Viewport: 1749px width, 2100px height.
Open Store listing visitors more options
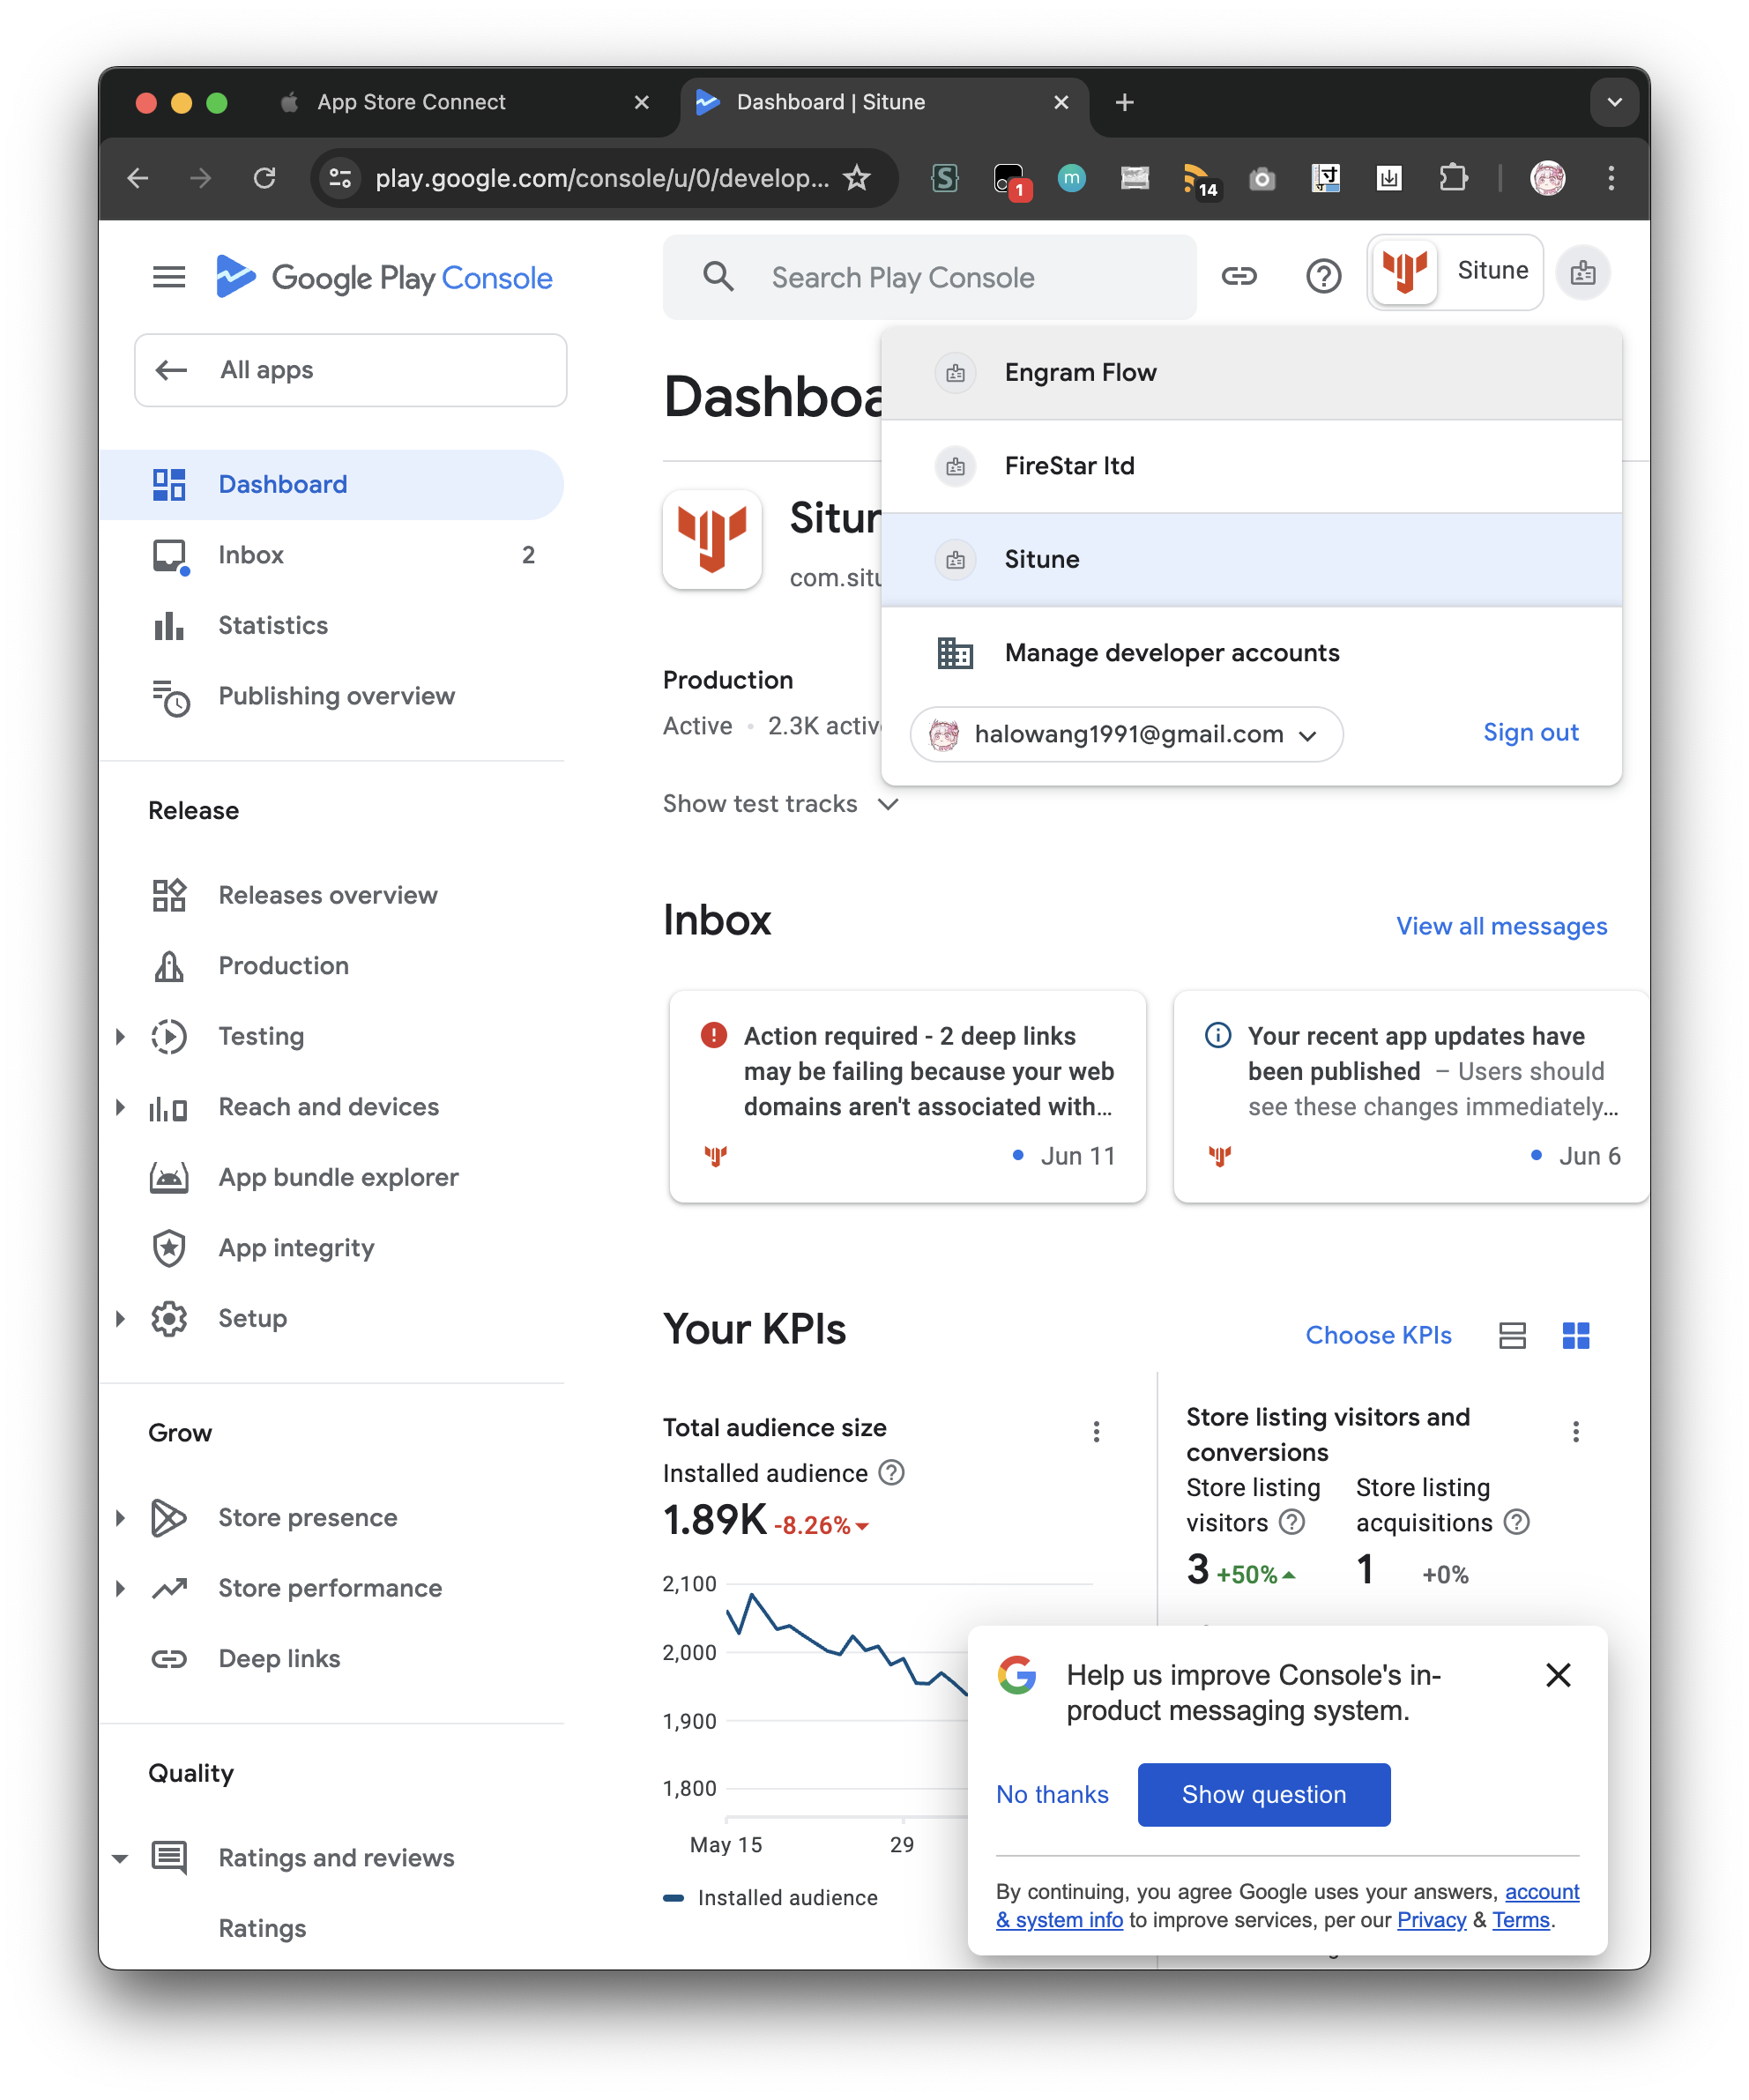tap(1575, 1431)
